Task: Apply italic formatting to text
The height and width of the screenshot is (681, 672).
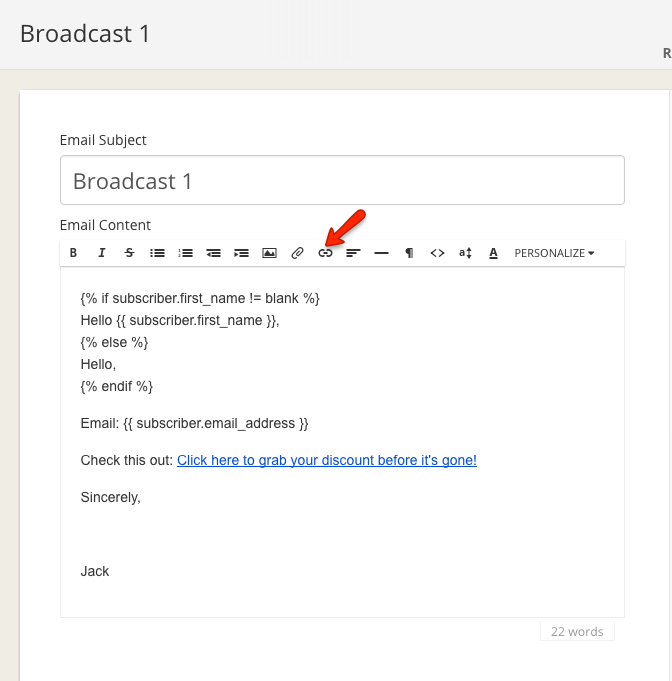Action: point(102,253)
